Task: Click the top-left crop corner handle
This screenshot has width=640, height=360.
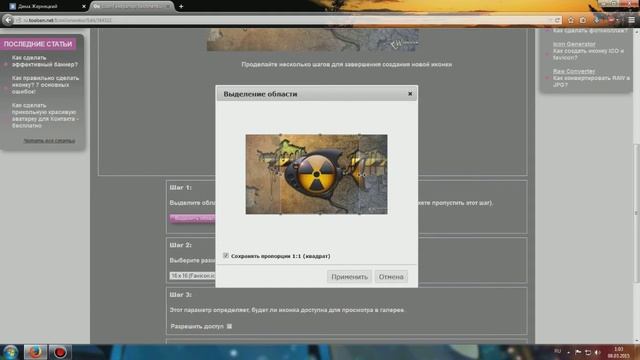Action: tap(280, 135)
